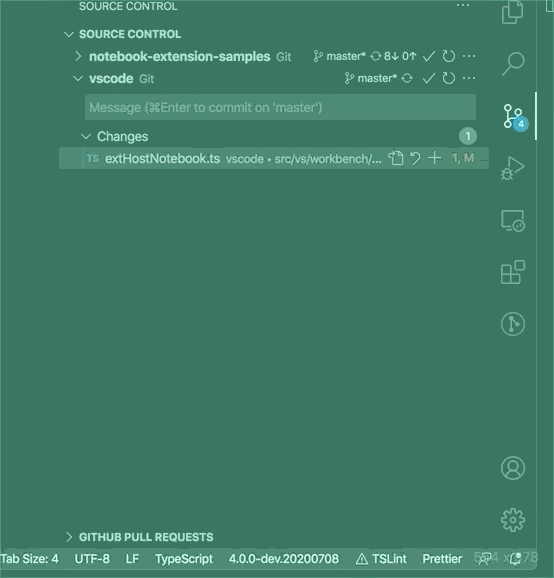554x578 pixels.
Task: Stage changes for extHostNotebook.ts with plus
Action: point(435,159)
